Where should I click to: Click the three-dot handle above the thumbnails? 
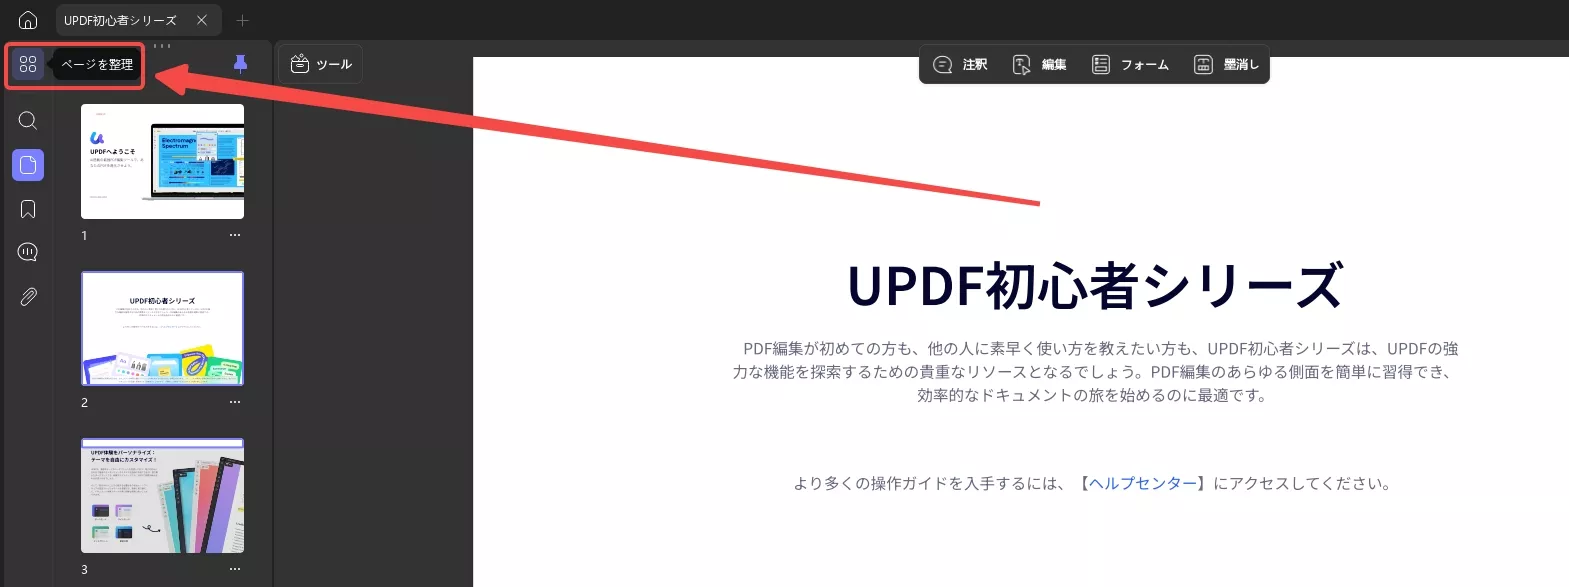[162, 46]
